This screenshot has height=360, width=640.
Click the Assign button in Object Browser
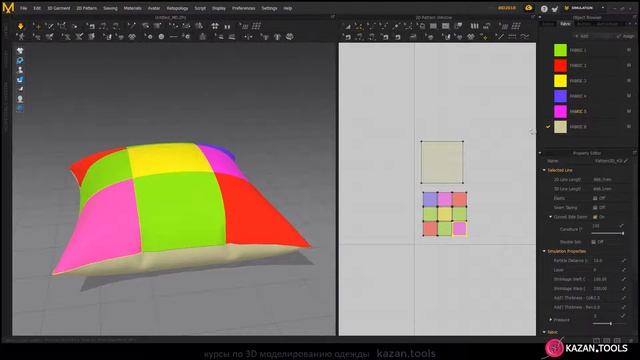tap(626, 36)
